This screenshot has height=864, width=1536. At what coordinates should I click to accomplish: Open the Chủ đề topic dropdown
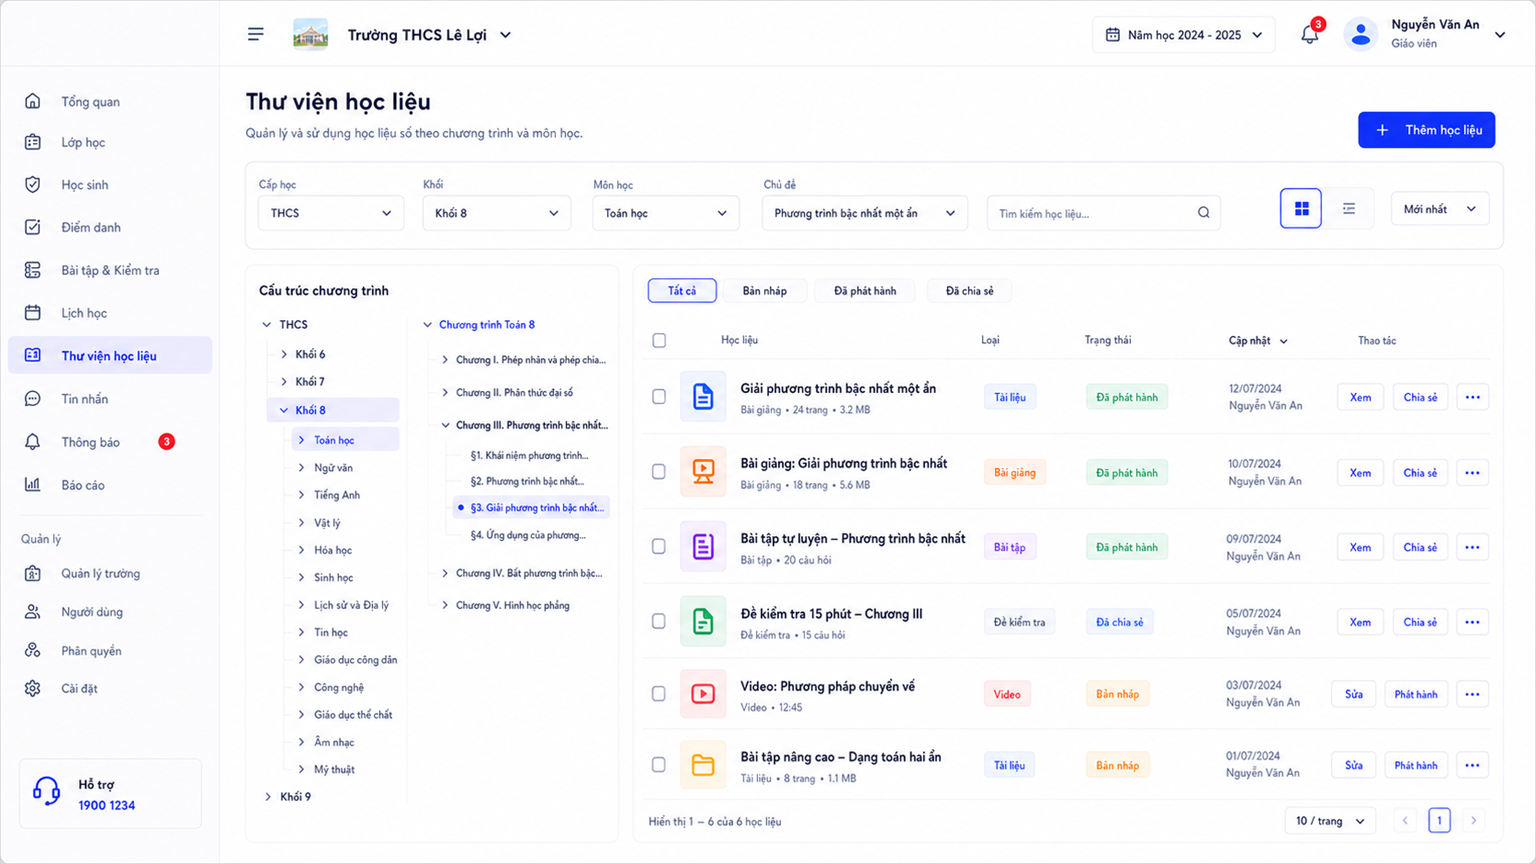[865, 213]
